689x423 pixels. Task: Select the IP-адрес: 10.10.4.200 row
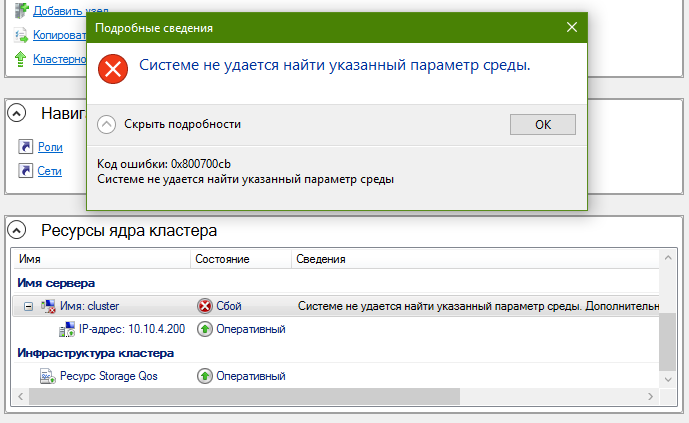coord(336,329)
